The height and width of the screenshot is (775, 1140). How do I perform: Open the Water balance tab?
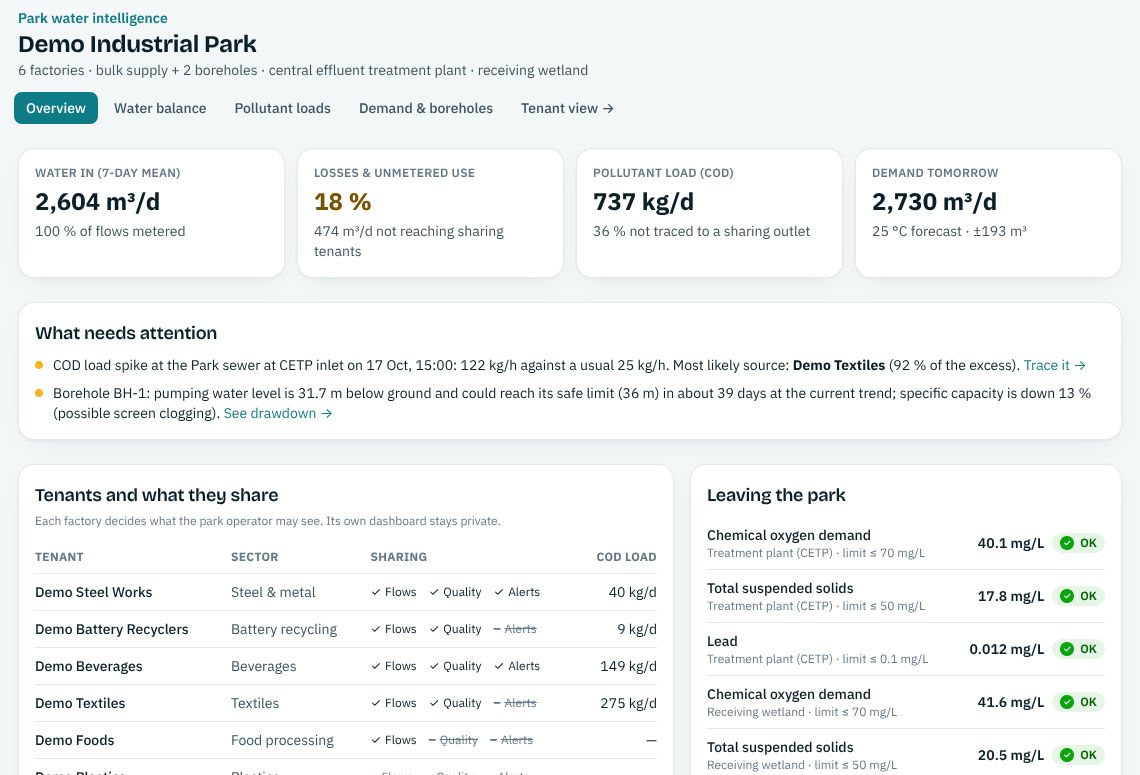click(160, 108)
